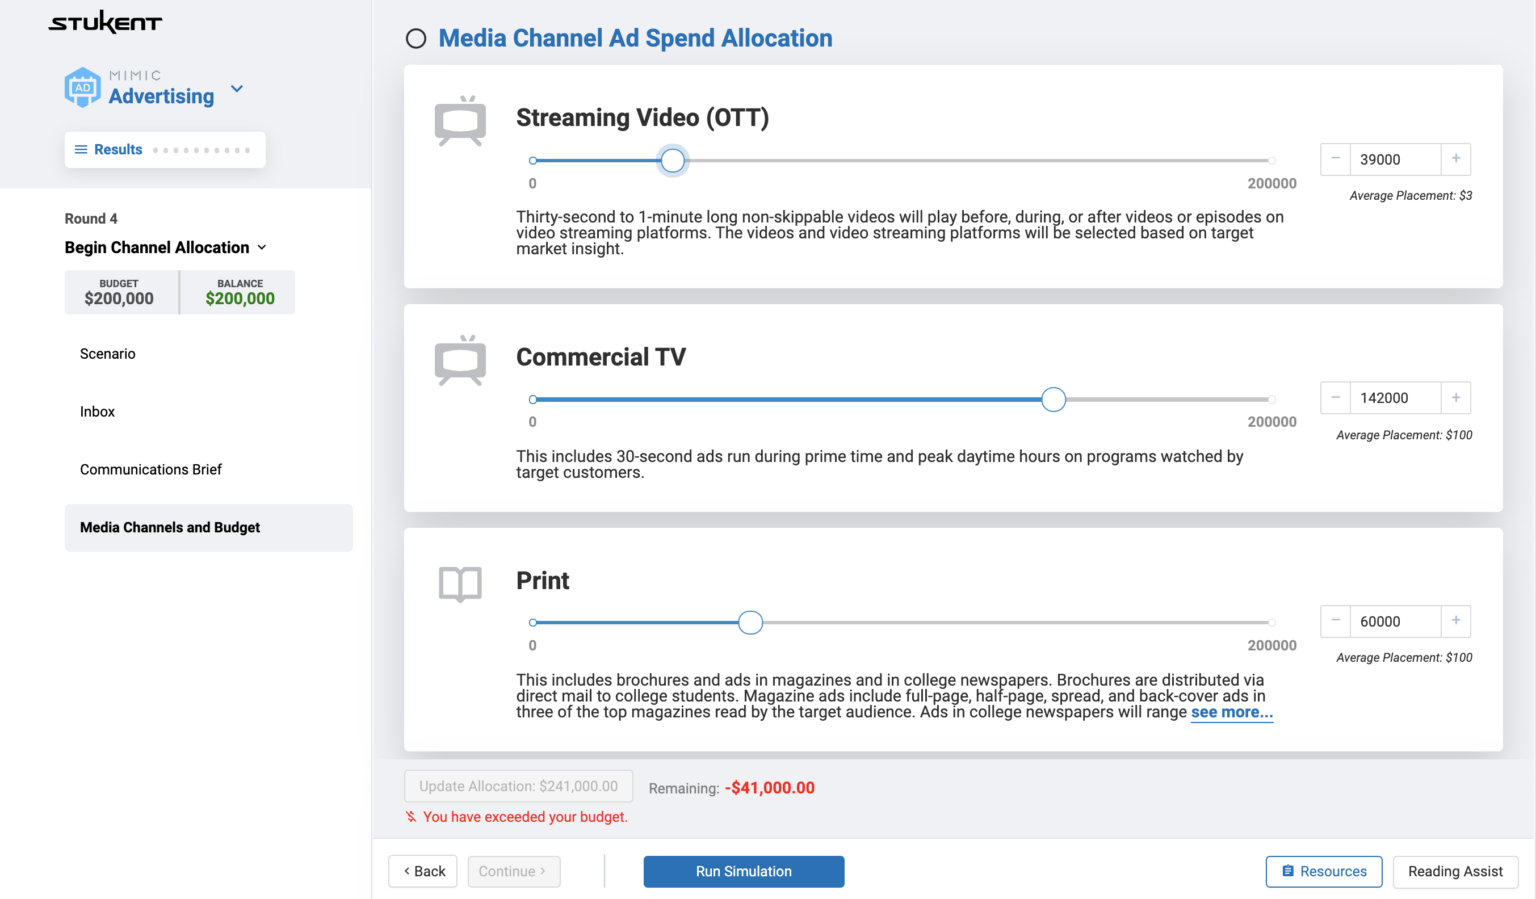Image resolution: width=1536 pixels, height=899 pixels.
Task: Decrease Streaming Video amount with minus button
Action: [x=1335, y=159]
